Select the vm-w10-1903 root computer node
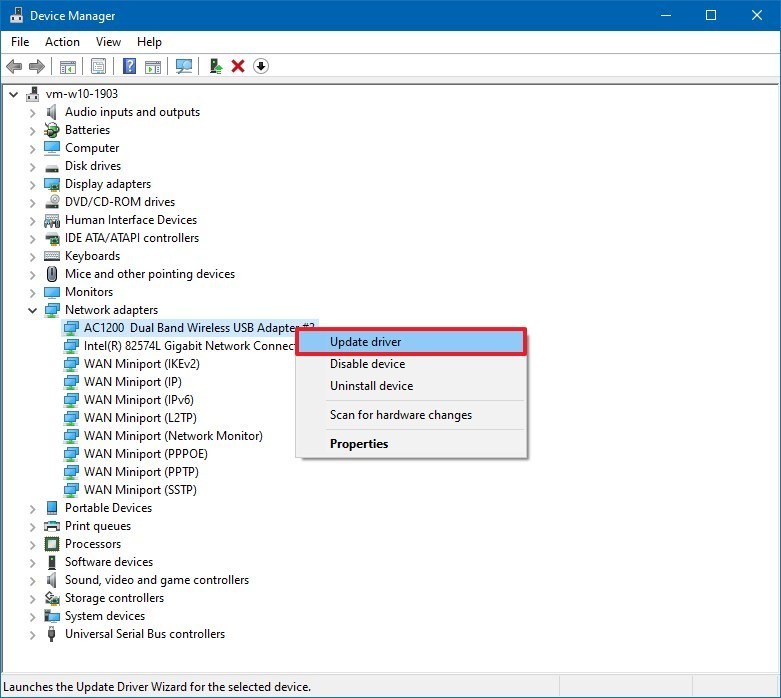781x698 pixels. click(81, 94)
